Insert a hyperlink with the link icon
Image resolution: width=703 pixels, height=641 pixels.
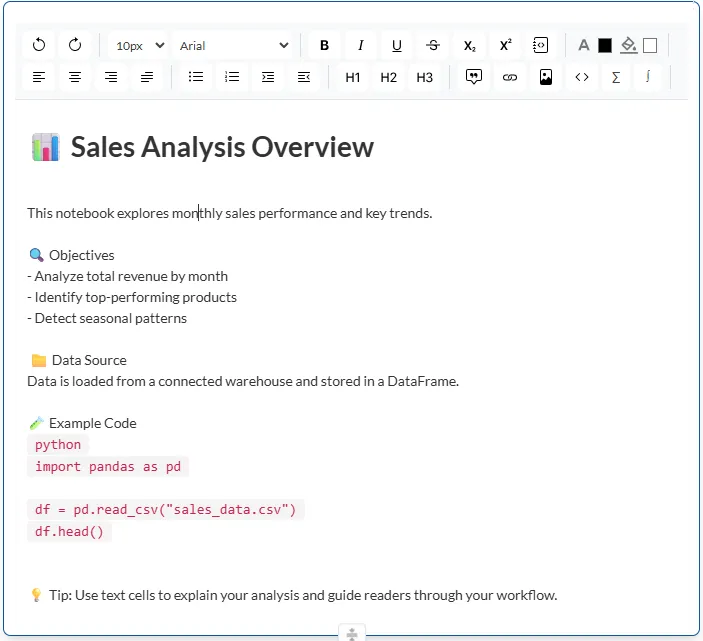tap(510, 77)
